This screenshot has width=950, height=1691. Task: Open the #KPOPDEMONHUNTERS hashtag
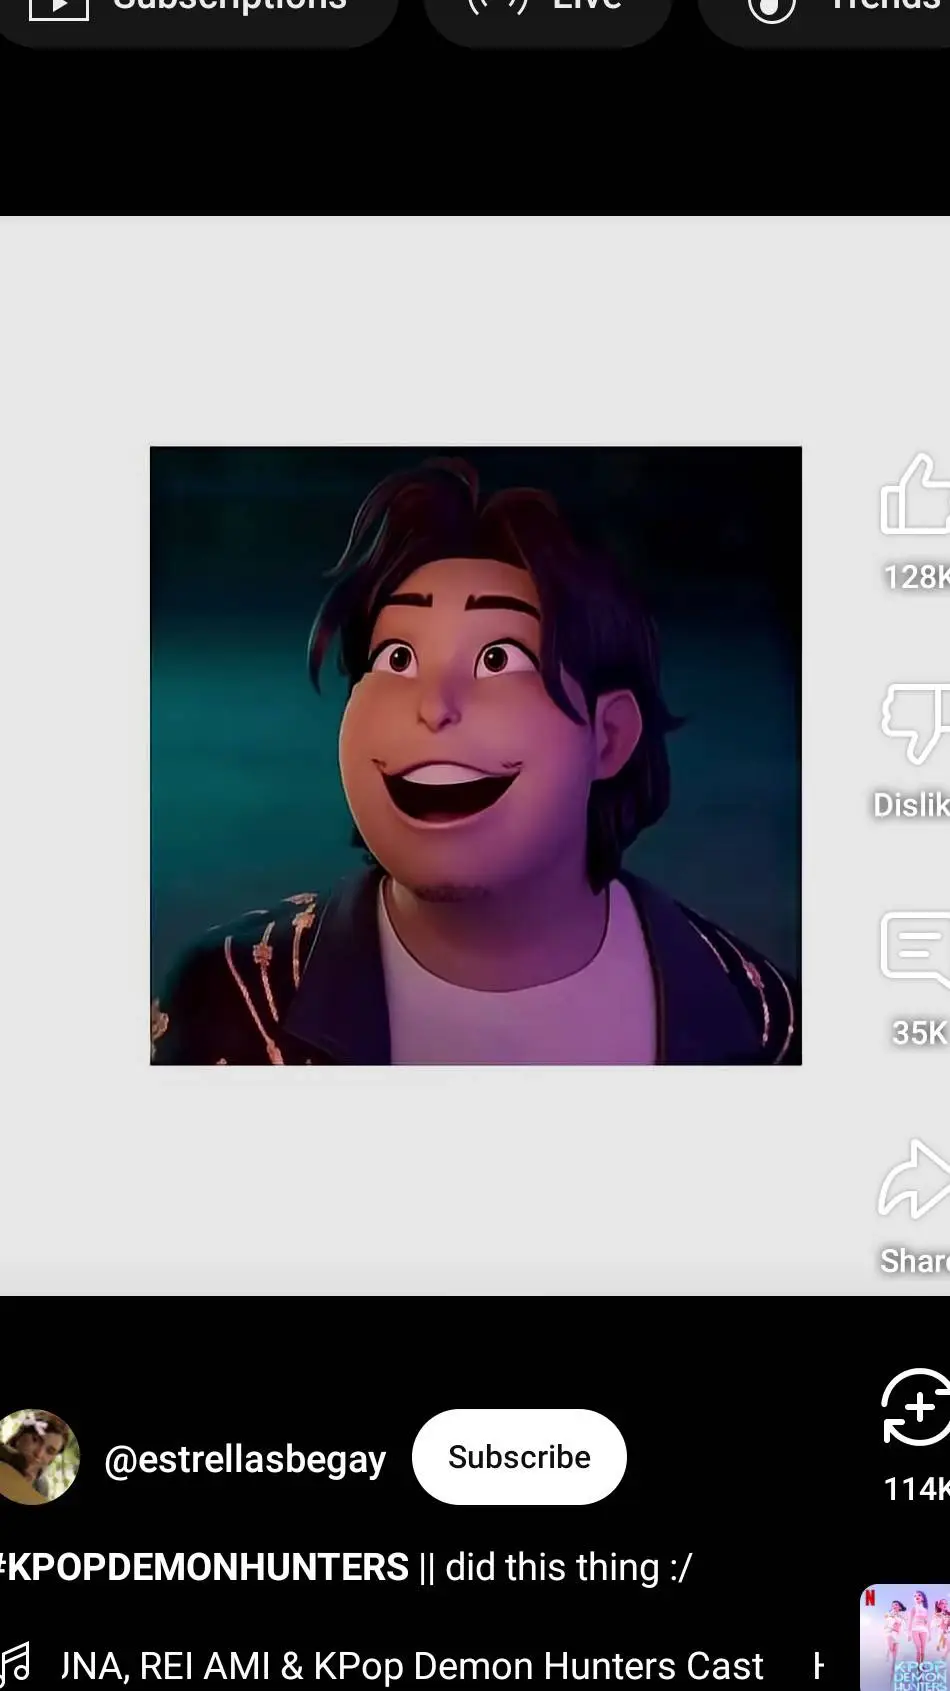coord(205,1567)
